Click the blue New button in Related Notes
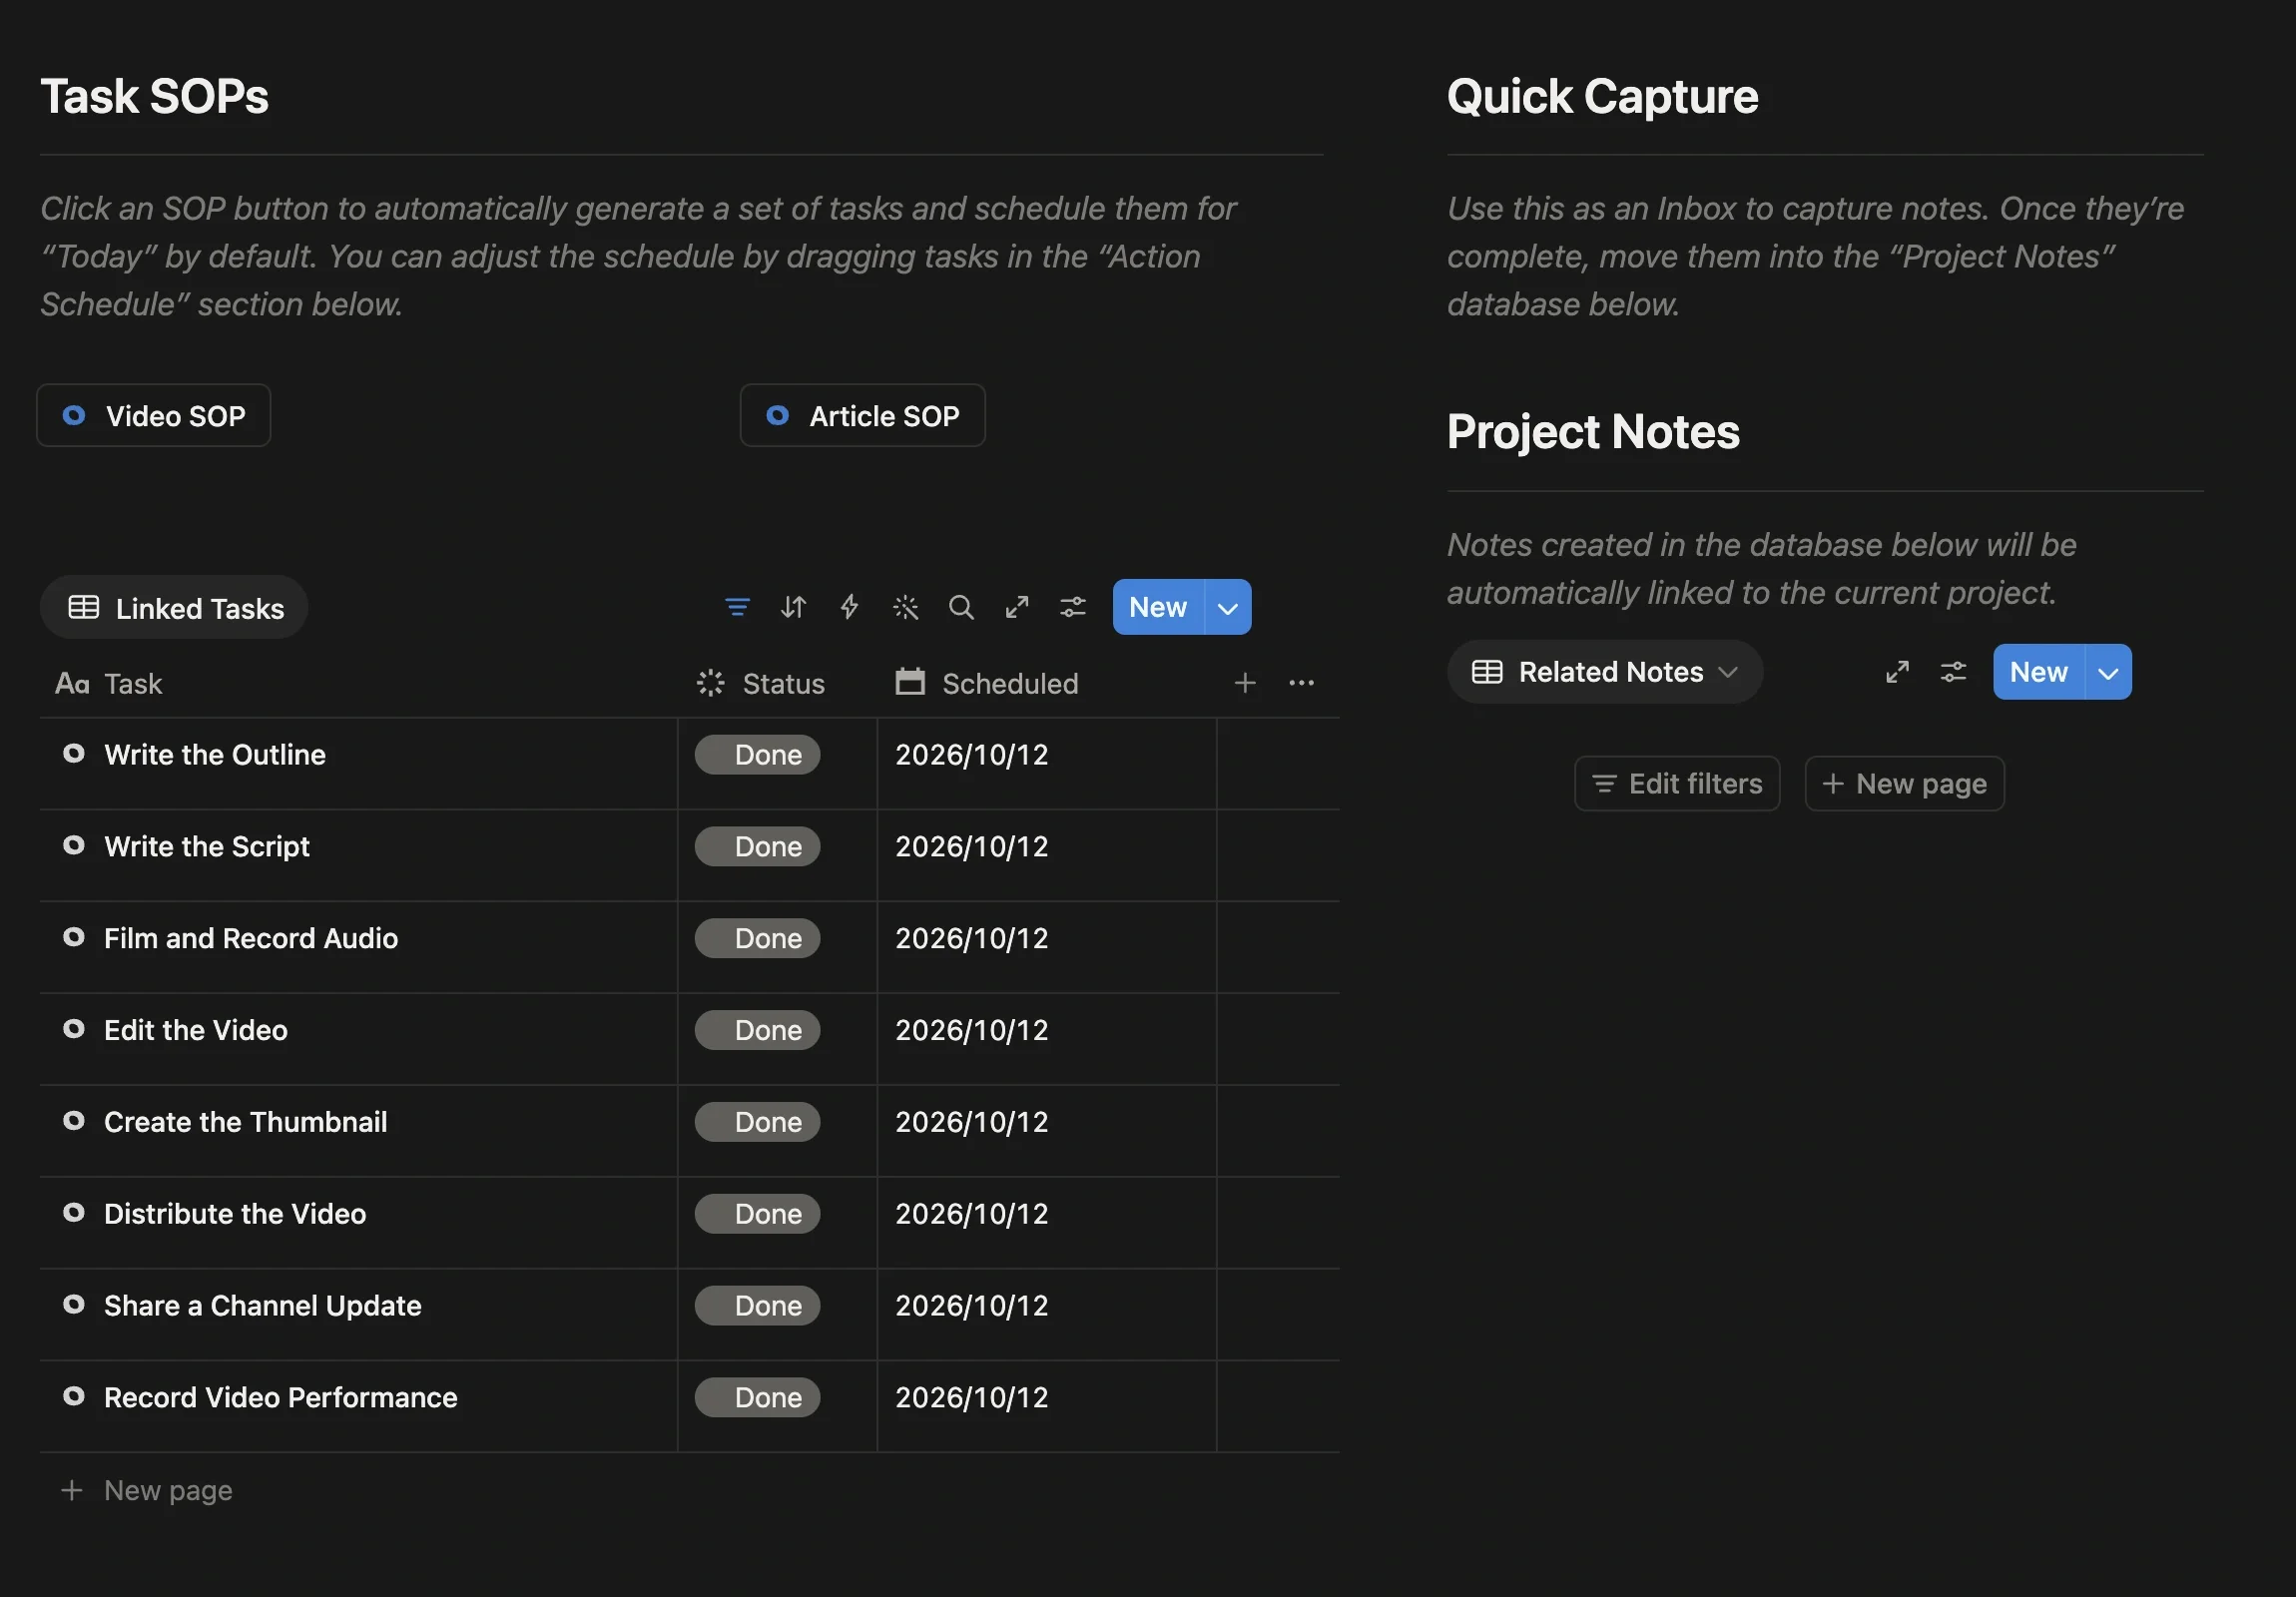The width and height of the screenshot is (2296, 1597). pos(2038,672)
